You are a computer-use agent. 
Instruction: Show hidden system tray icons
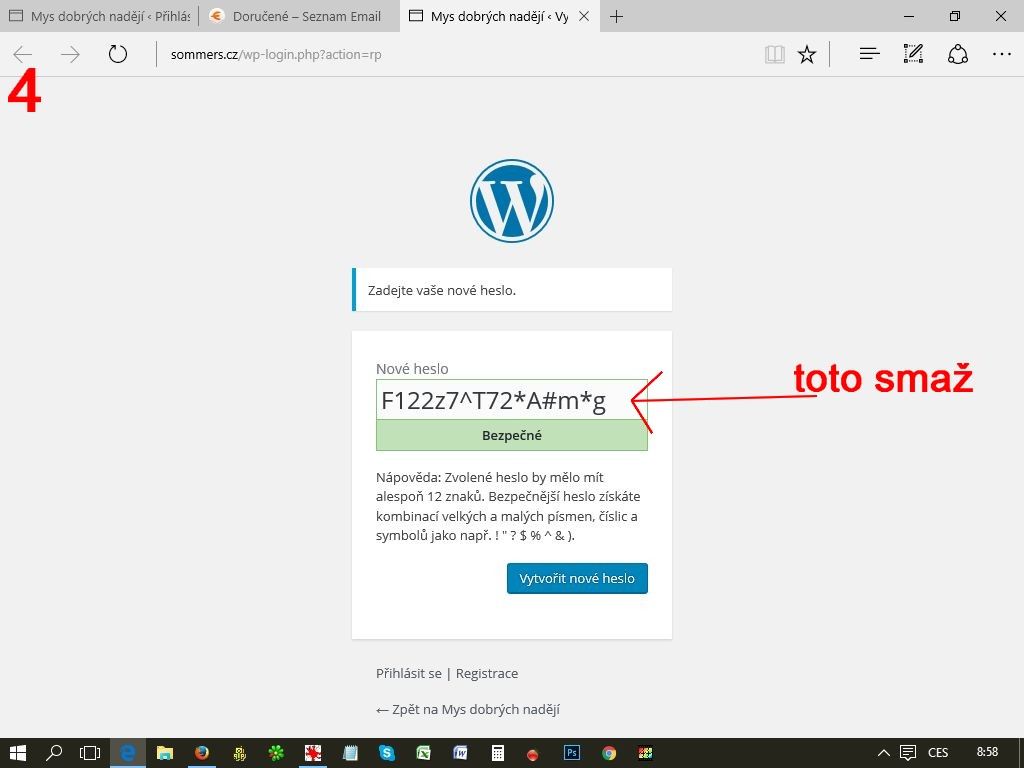(883, 753)
